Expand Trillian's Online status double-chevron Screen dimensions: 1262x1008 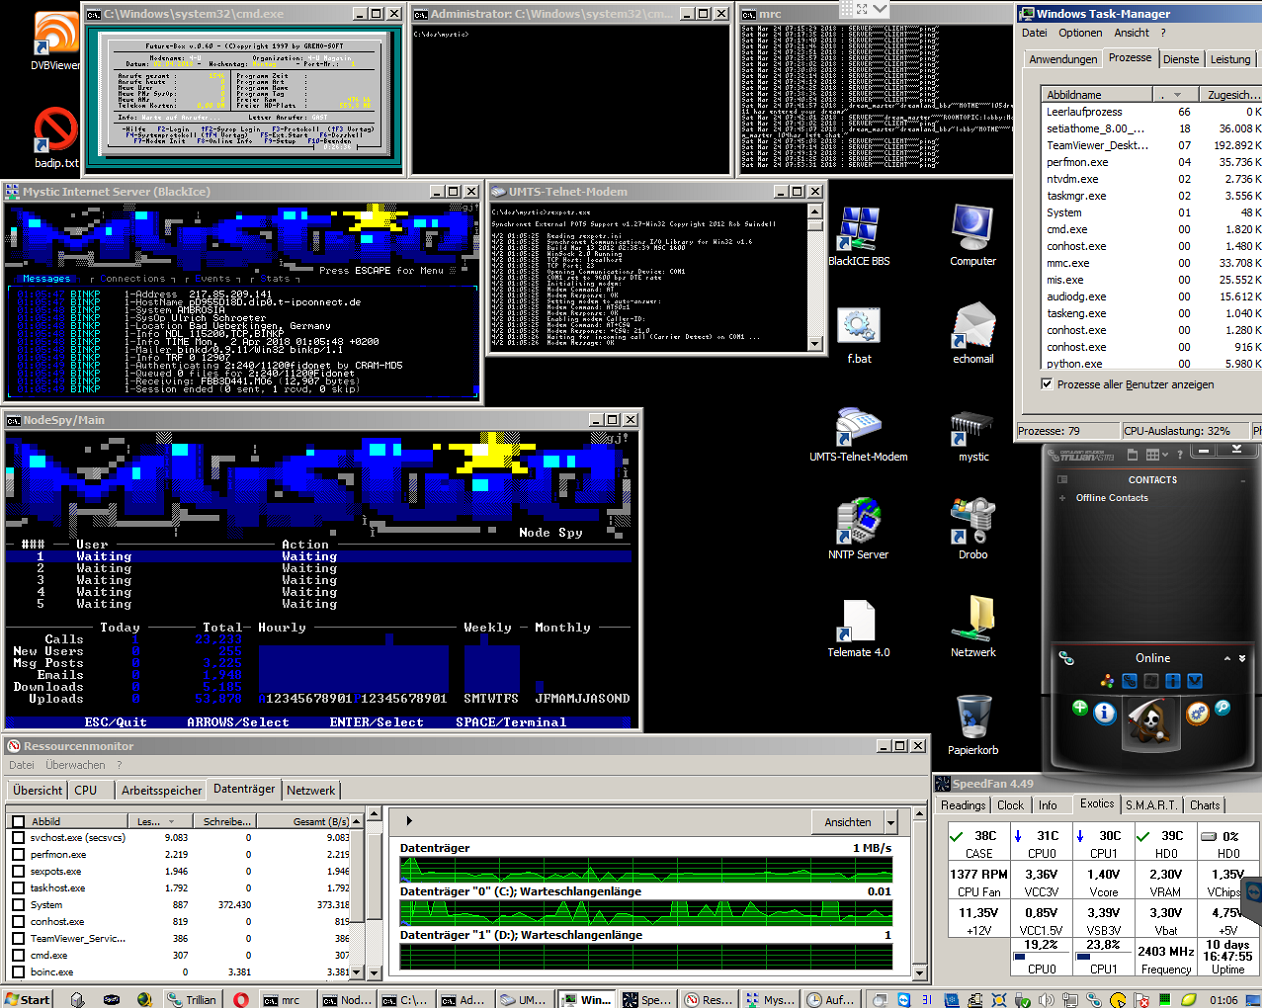(x=1242, y=658)
